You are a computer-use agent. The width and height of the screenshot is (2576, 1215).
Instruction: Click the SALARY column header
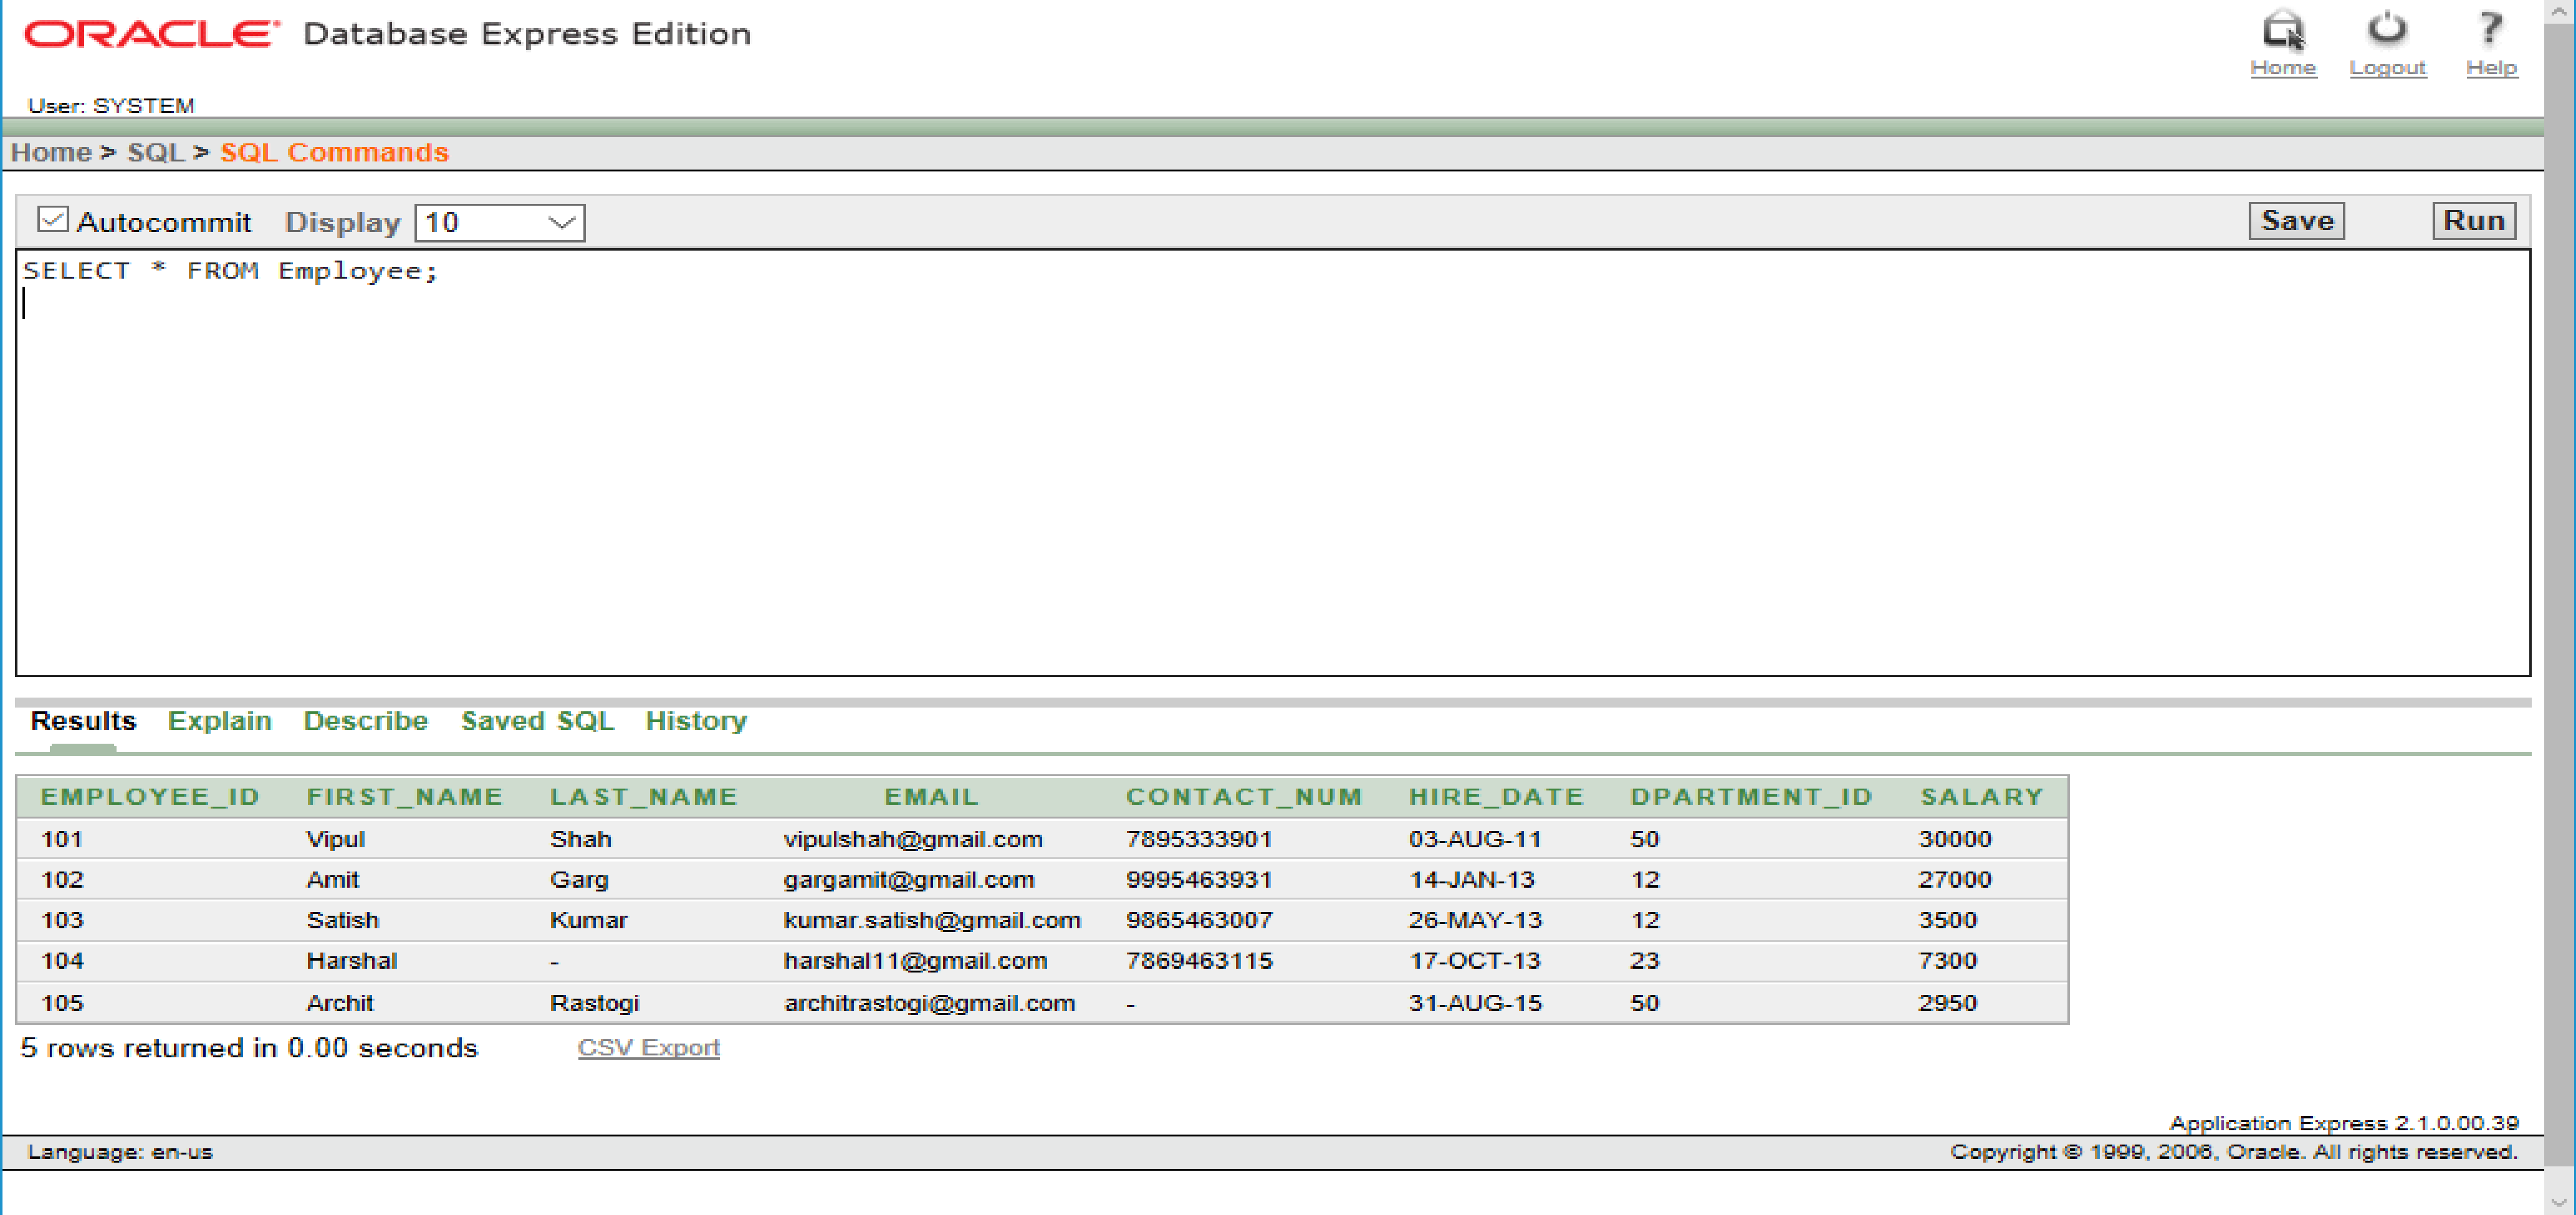point(1981,797)
